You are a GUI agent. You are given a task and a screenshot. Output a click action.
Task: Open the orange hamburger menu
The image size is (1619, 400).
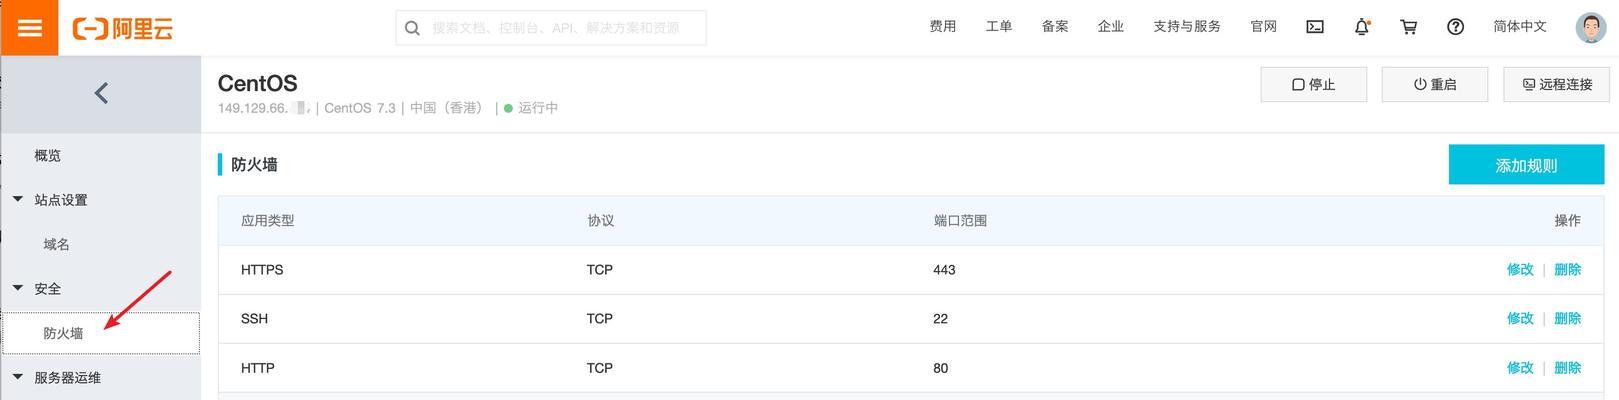click(x=30, y=27)
